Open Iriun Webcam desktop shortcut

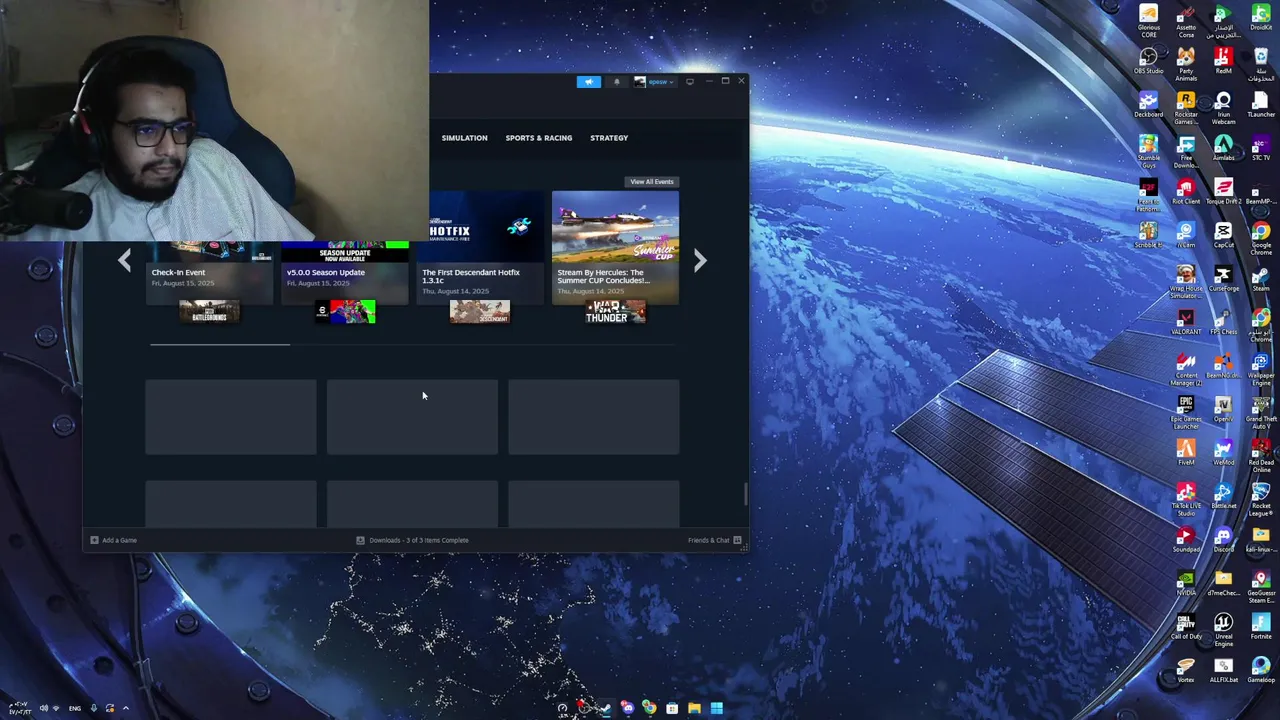tap(1223, 108)
